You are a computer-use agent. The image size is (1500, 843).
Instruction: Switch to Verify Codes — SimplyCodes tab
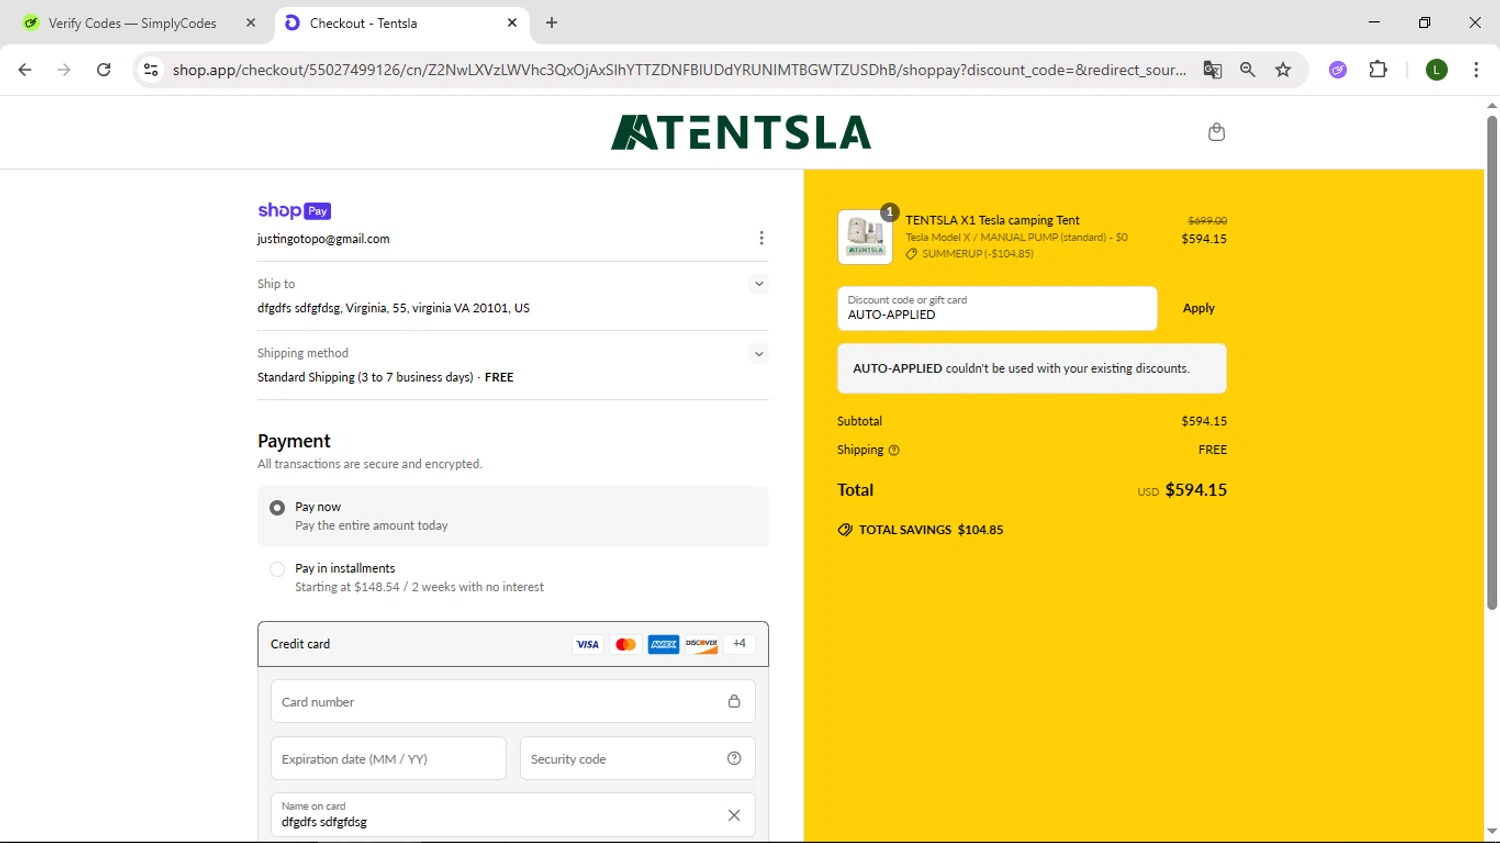pos(133,23)
